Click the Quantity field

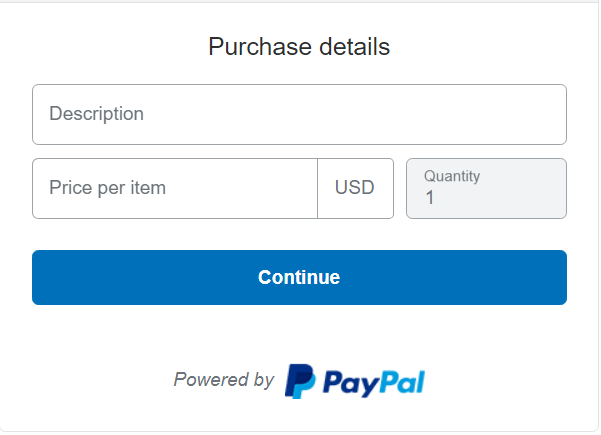(x=486, y=189)
